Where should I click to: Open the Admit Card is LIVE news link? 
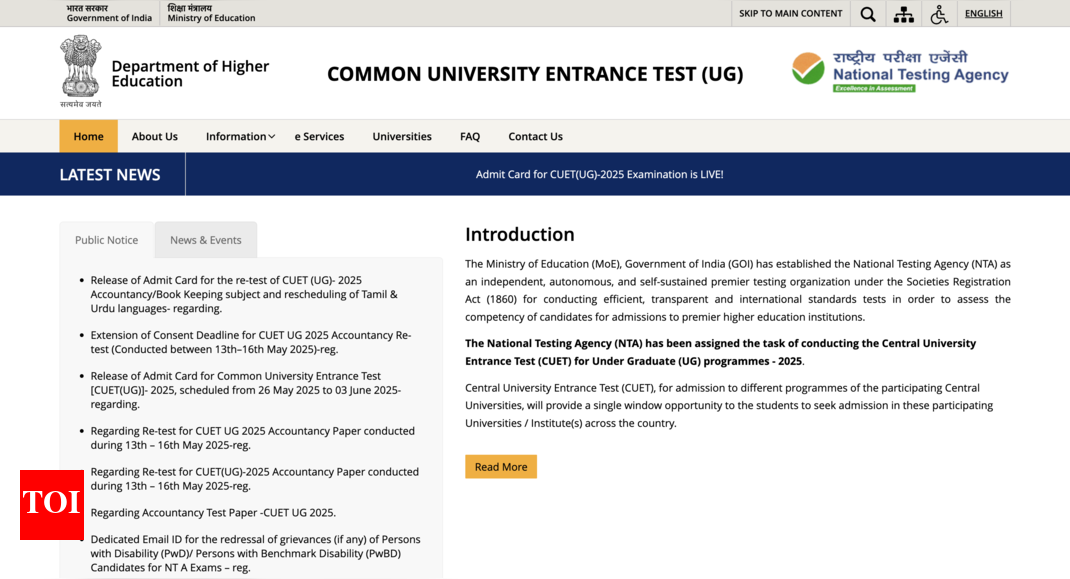coord(599,174)
